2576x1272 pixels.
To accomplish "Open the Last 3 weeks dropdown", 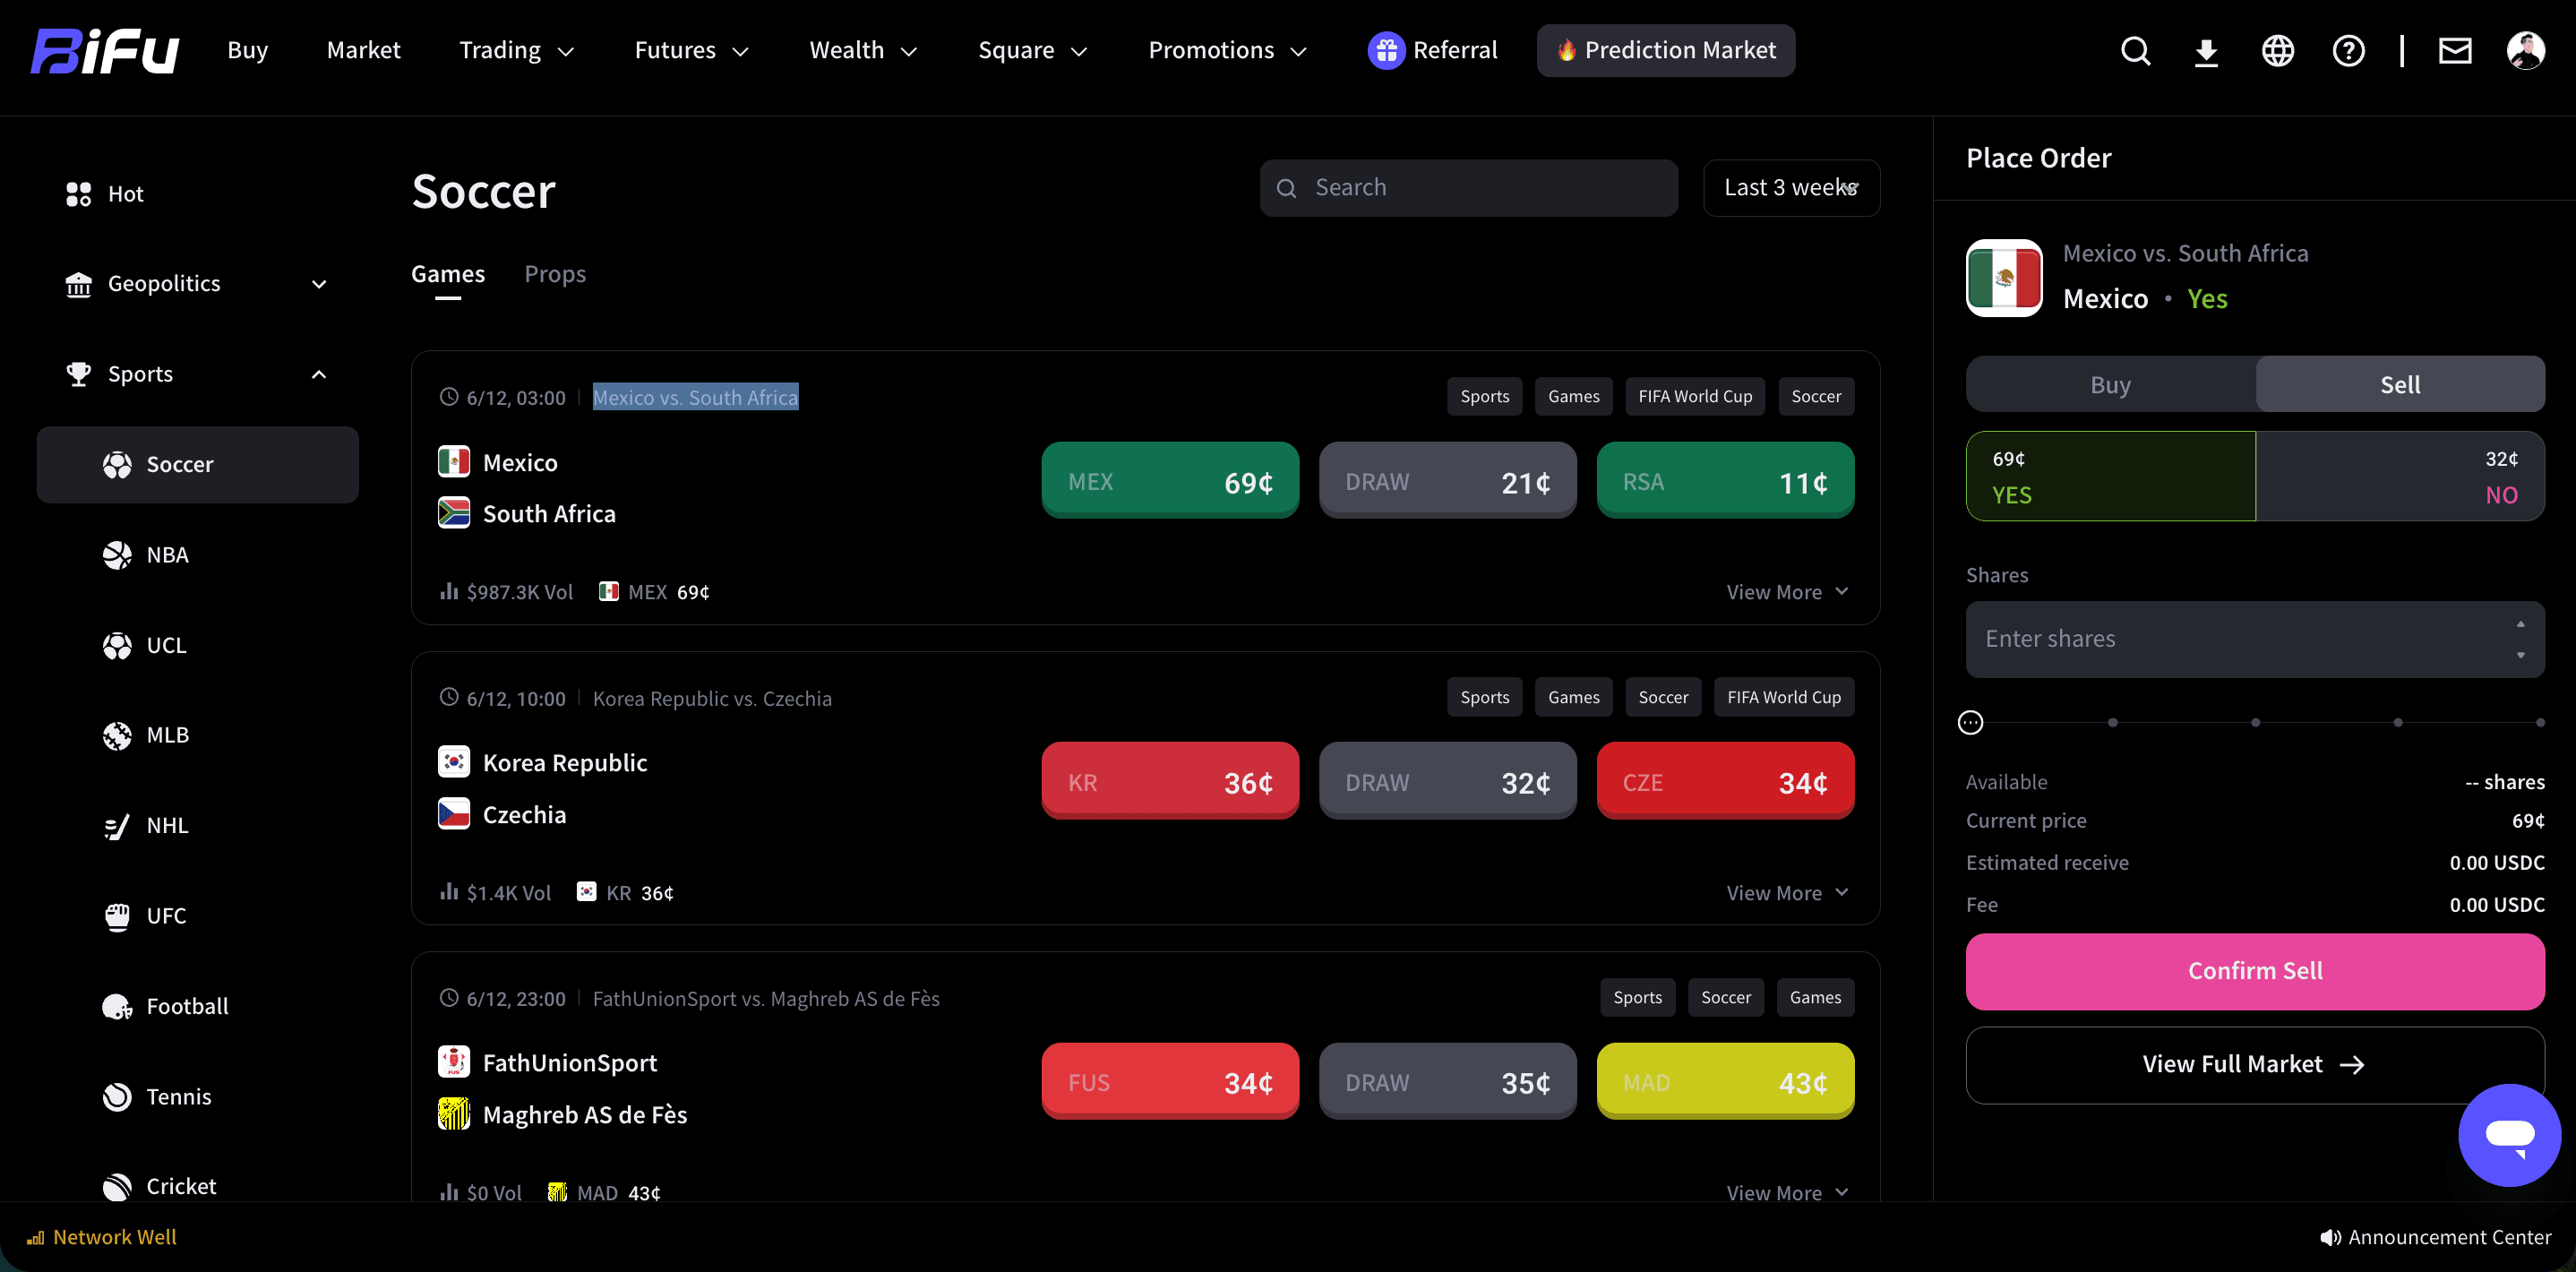I will point(1791,187).
